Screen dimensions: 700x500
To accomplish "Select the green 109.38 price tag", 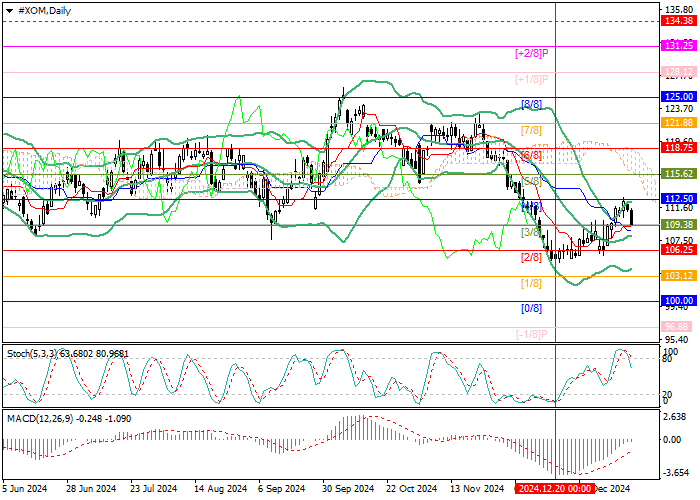I will pyautogui.click(x=679, y=225).
